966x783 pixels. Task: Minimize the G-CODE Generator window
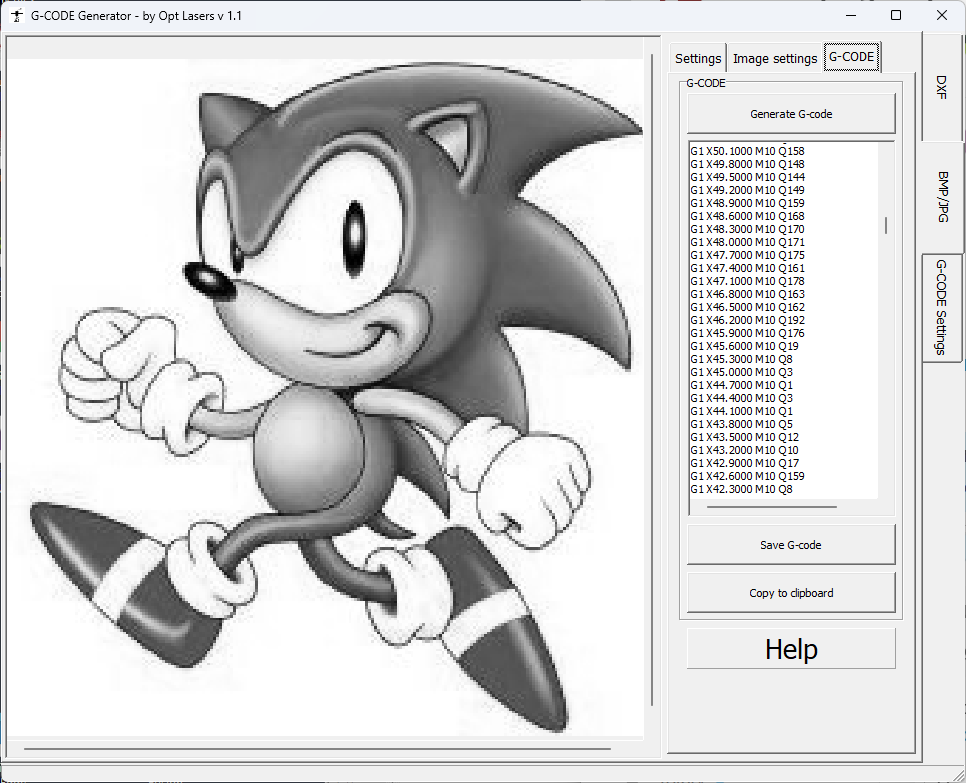(850, 15)
